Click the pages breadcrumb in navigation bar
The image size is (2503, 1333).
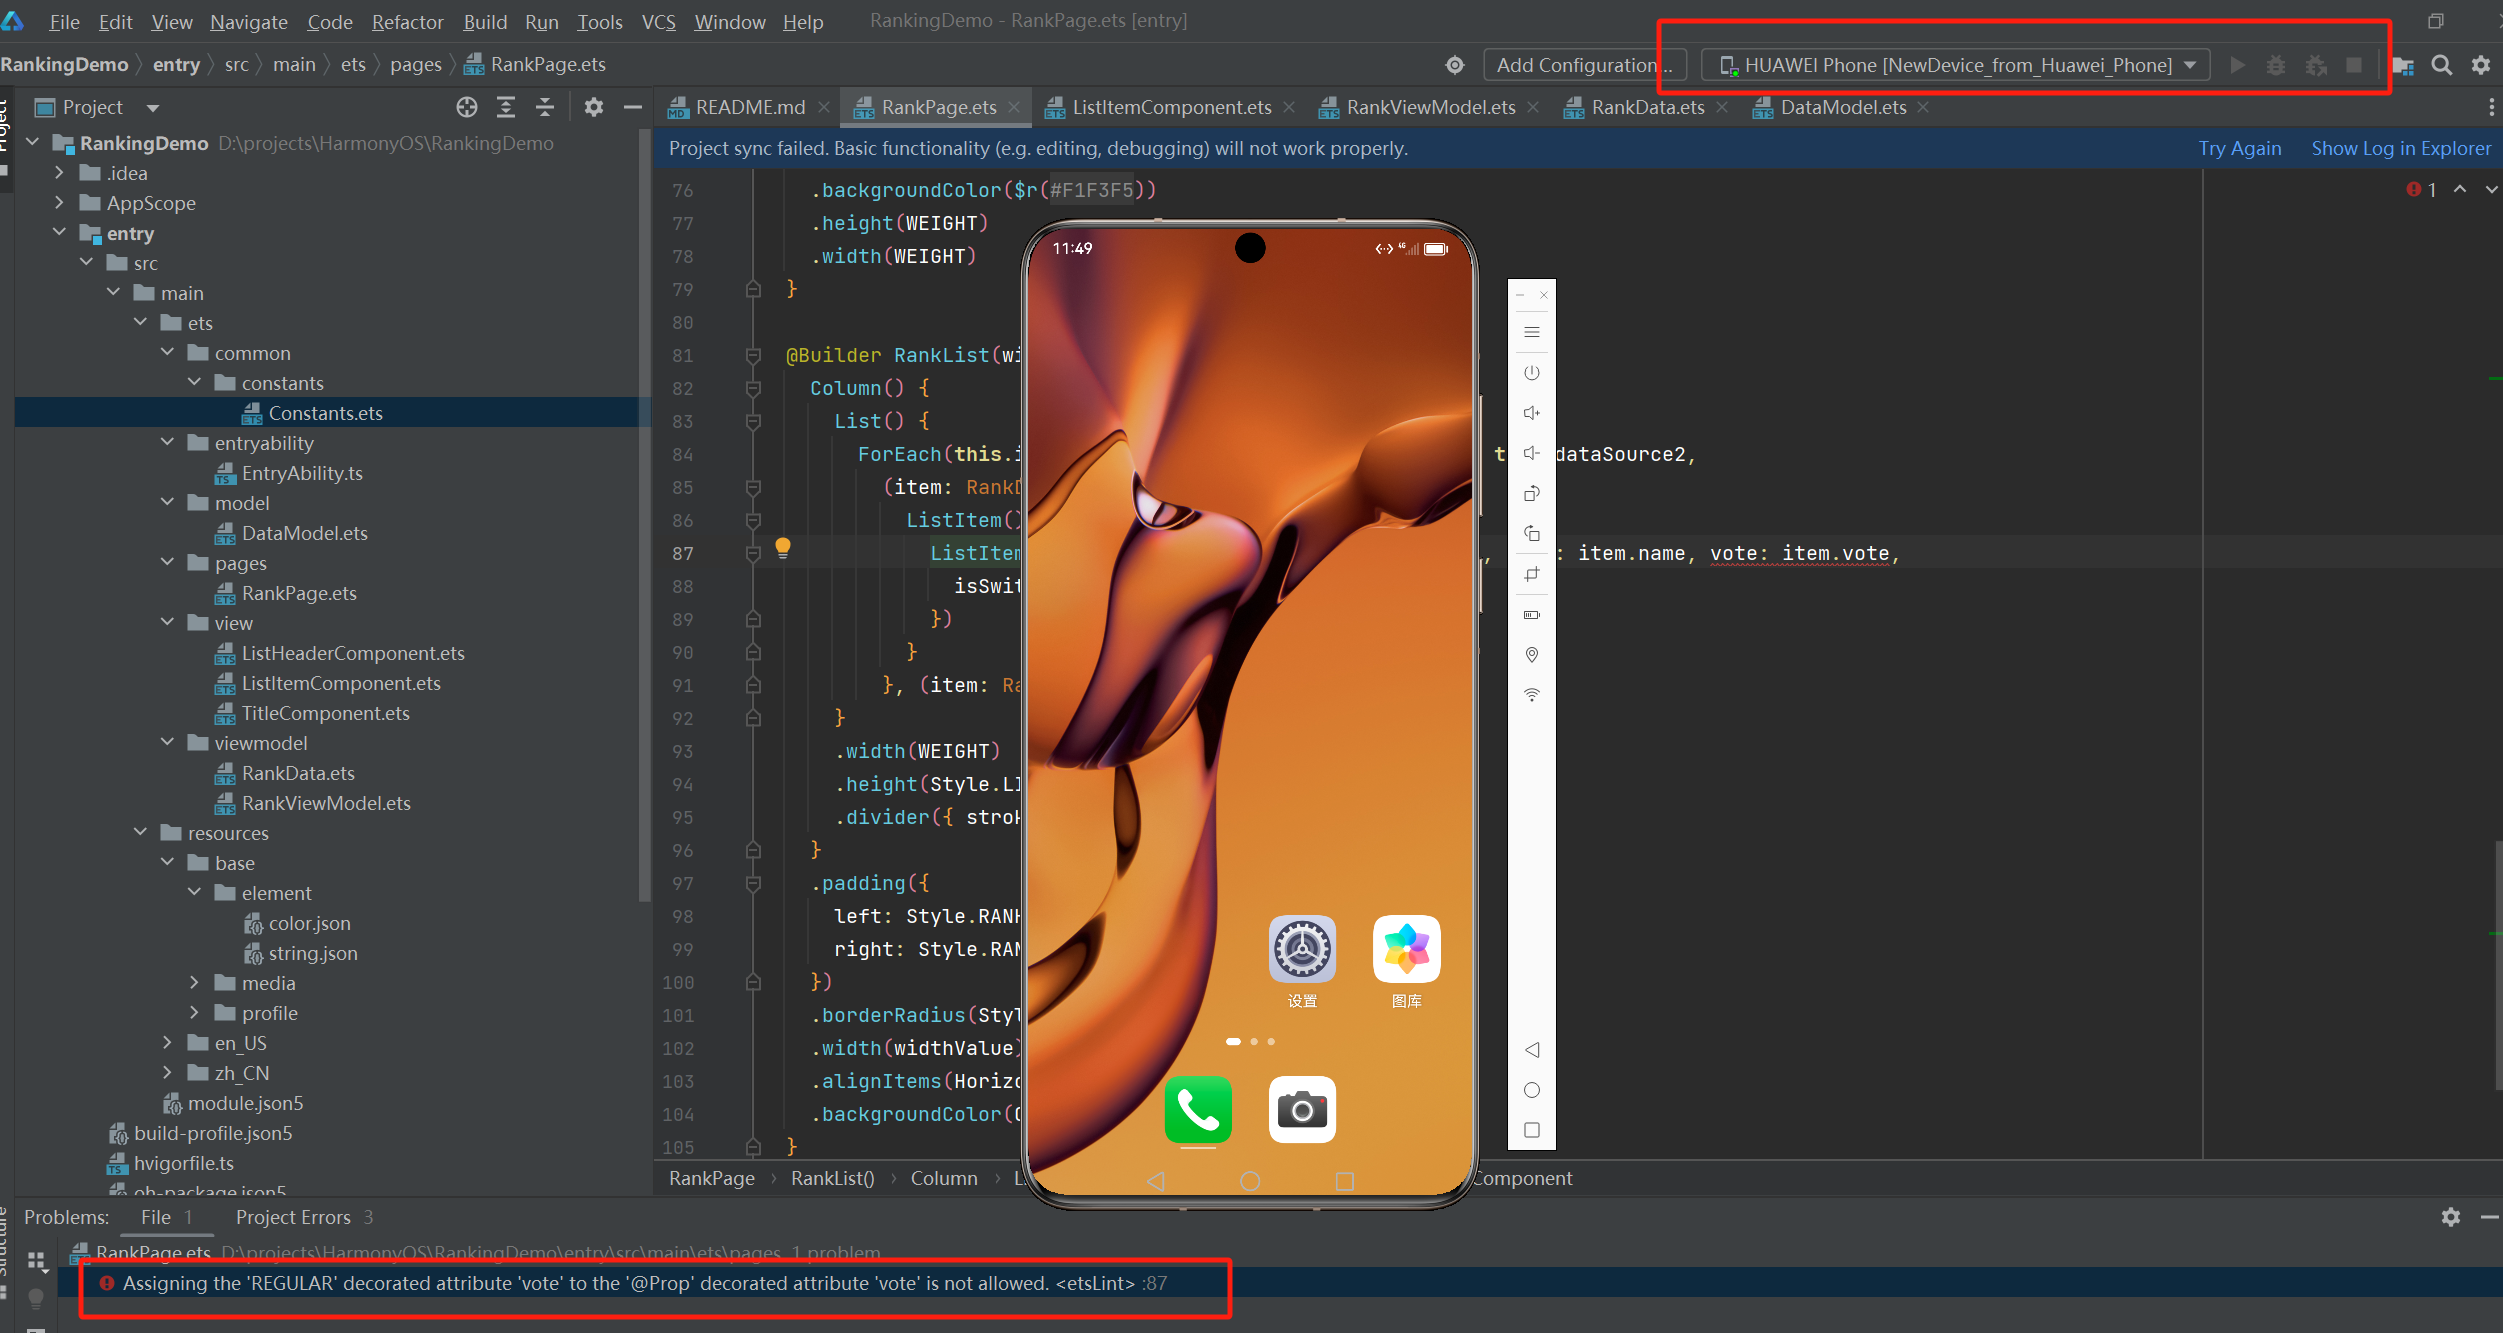415,64
